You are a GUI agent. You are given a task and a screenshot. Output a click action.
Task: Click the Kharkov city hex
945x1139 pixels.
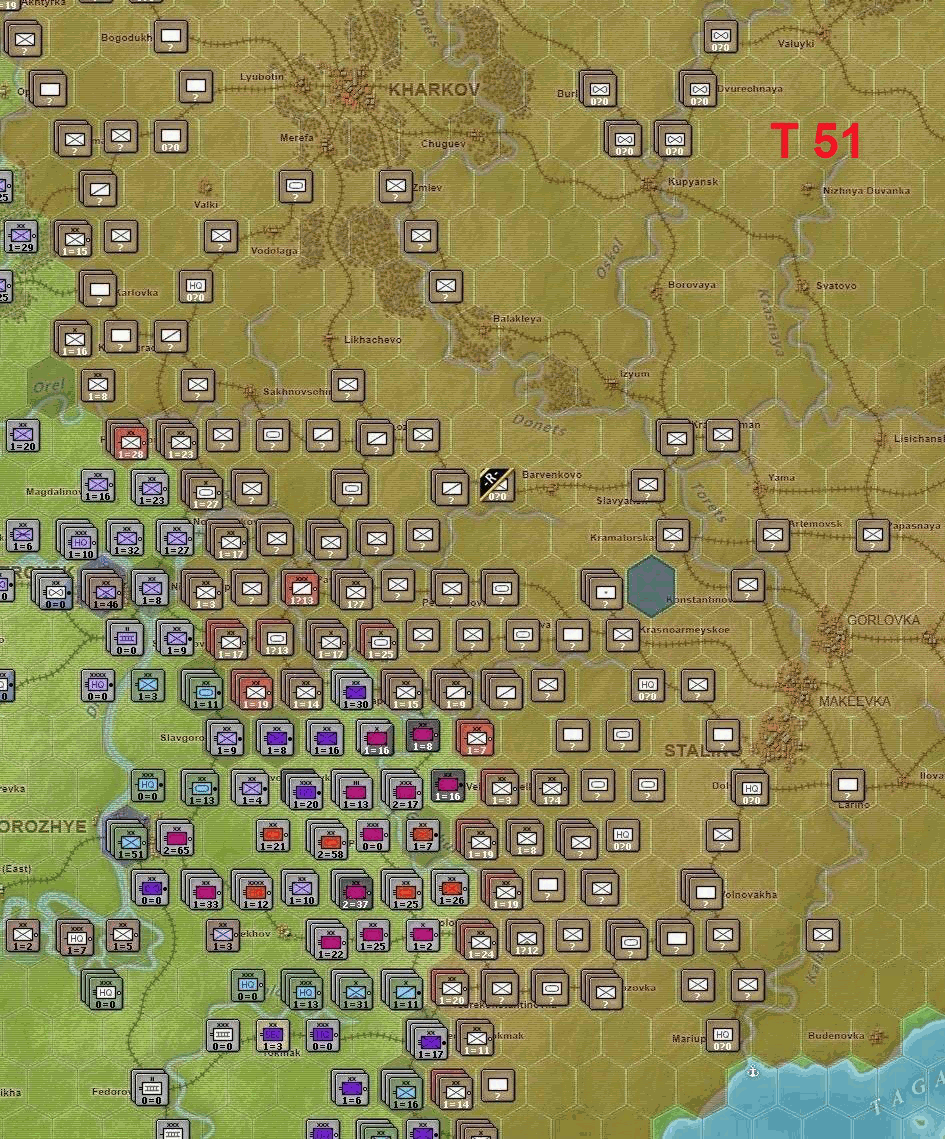pyautogui.click(x=352, y=92)
